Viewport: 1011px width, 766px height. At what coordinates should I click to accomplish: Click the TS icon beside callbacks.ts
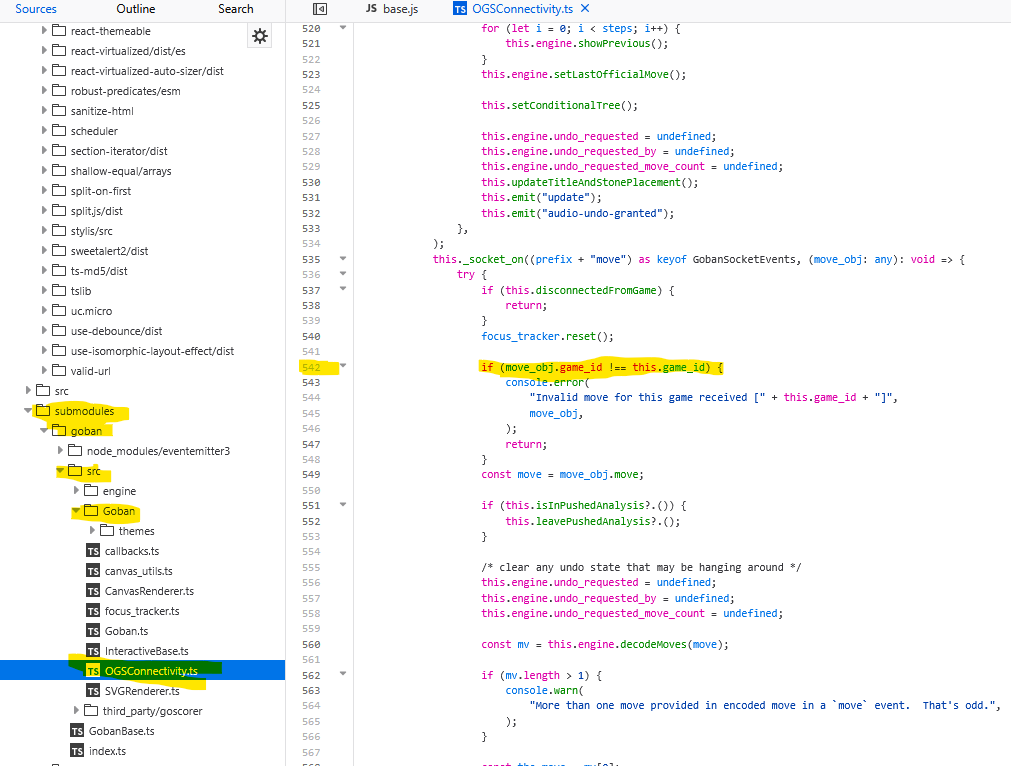click(93, 551)
